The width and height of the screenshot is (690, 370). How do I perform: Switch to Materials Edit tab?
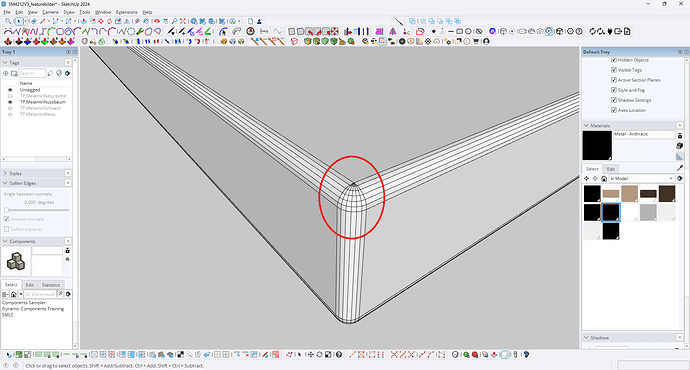[611, 169]
